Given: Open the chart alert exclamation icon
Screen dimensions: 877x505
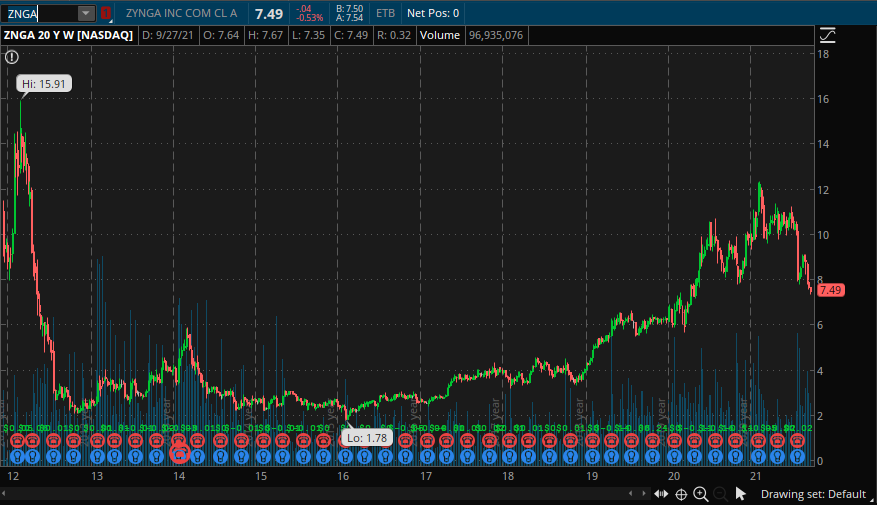Looking at the screenshot, I should tap(12, 57).
